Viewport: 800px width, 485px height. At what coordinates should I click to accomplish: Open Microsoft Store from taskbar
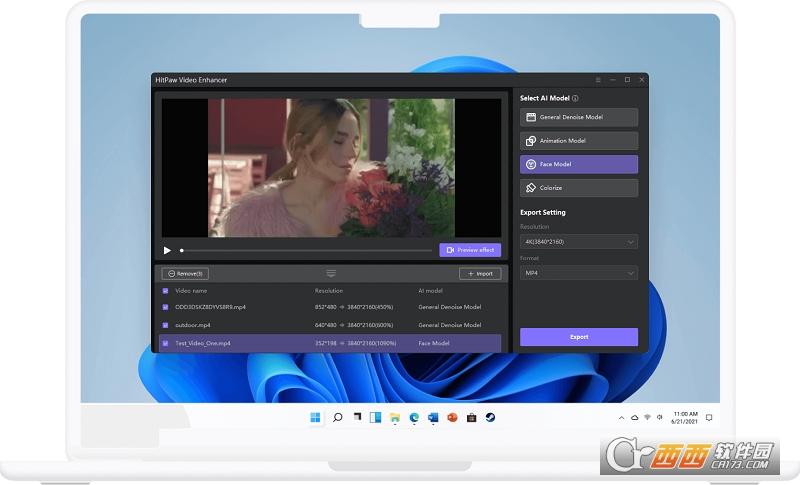471,418
